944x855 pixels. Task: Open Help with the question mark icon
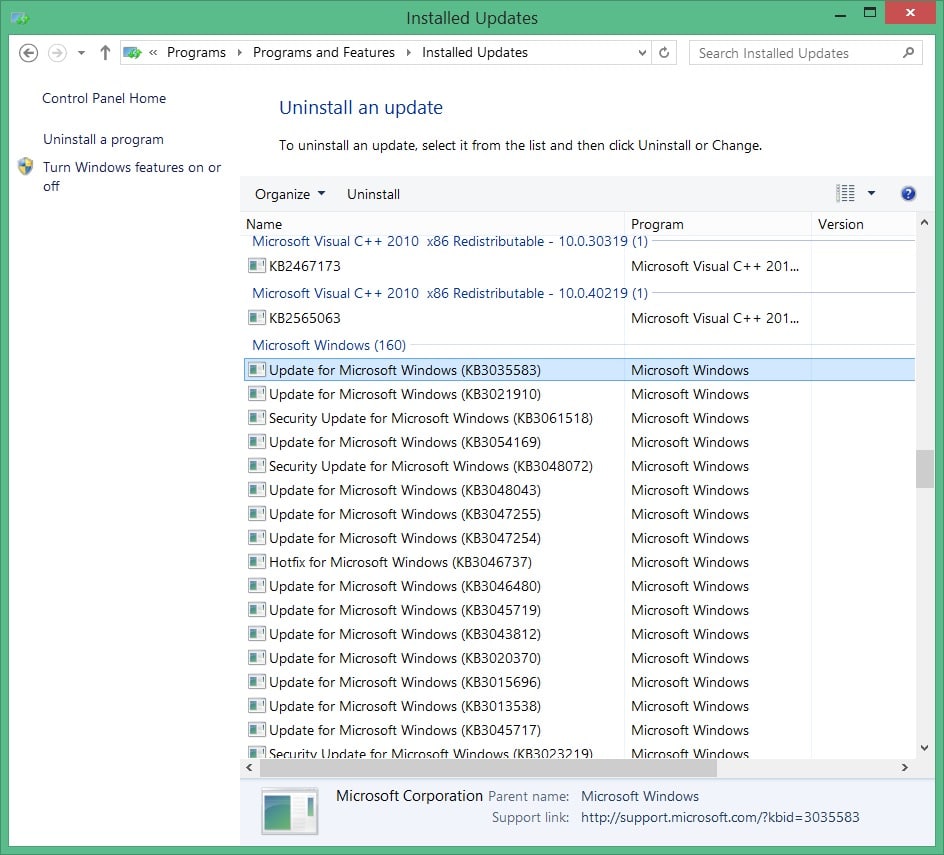(x=908, y=193)
